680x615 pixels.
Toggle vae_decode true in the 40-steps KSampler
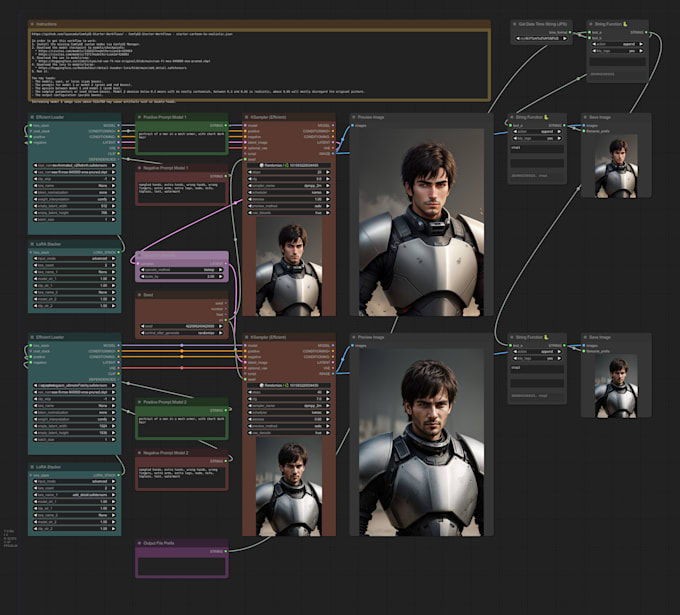coord(289,433)
